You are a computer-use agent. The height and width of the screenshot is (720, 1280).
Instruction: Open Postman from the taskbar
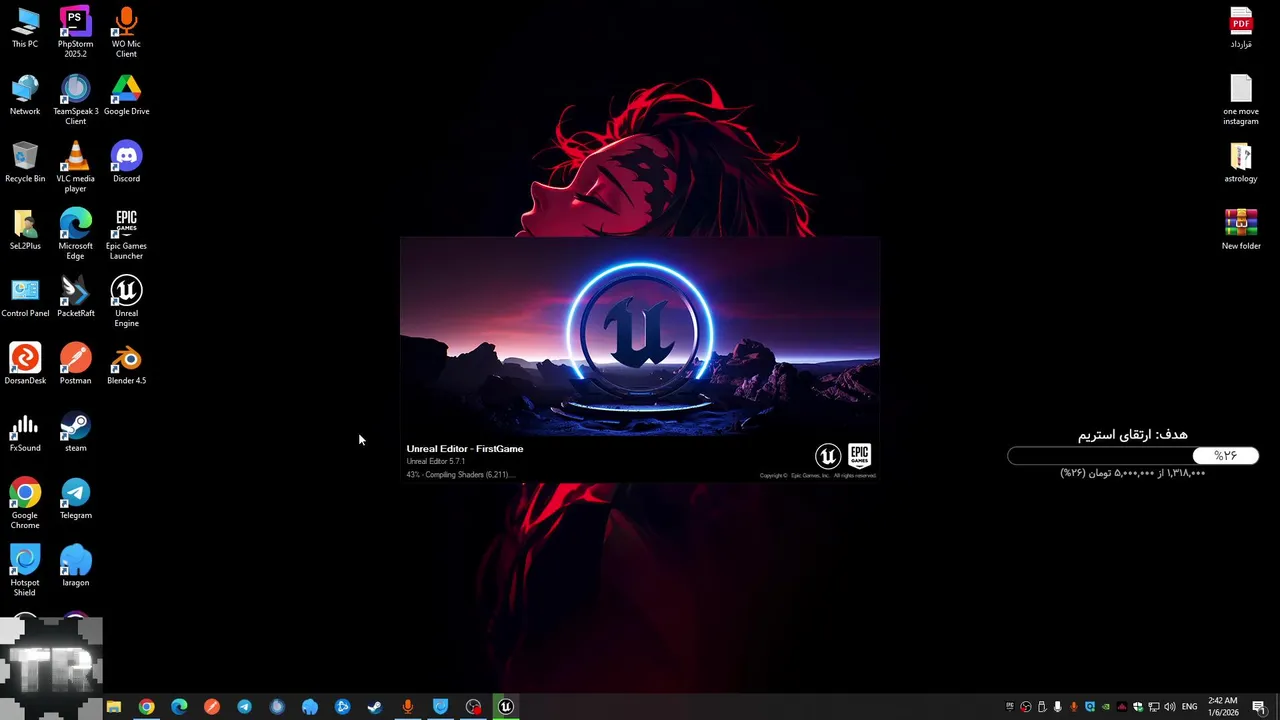212,707
